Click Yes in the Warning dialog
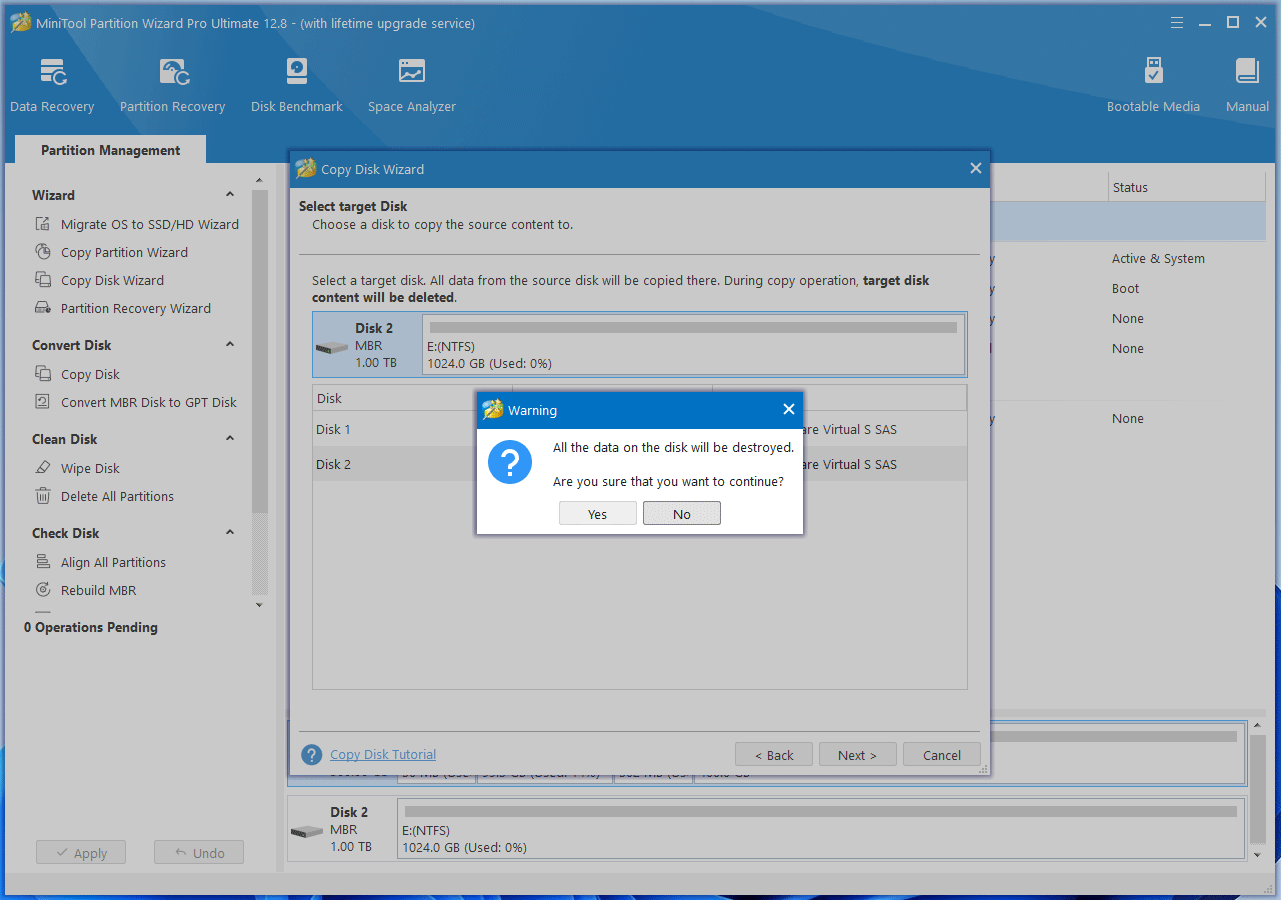Viewport: 1281px width, 900px height. [x=597, y=514]
